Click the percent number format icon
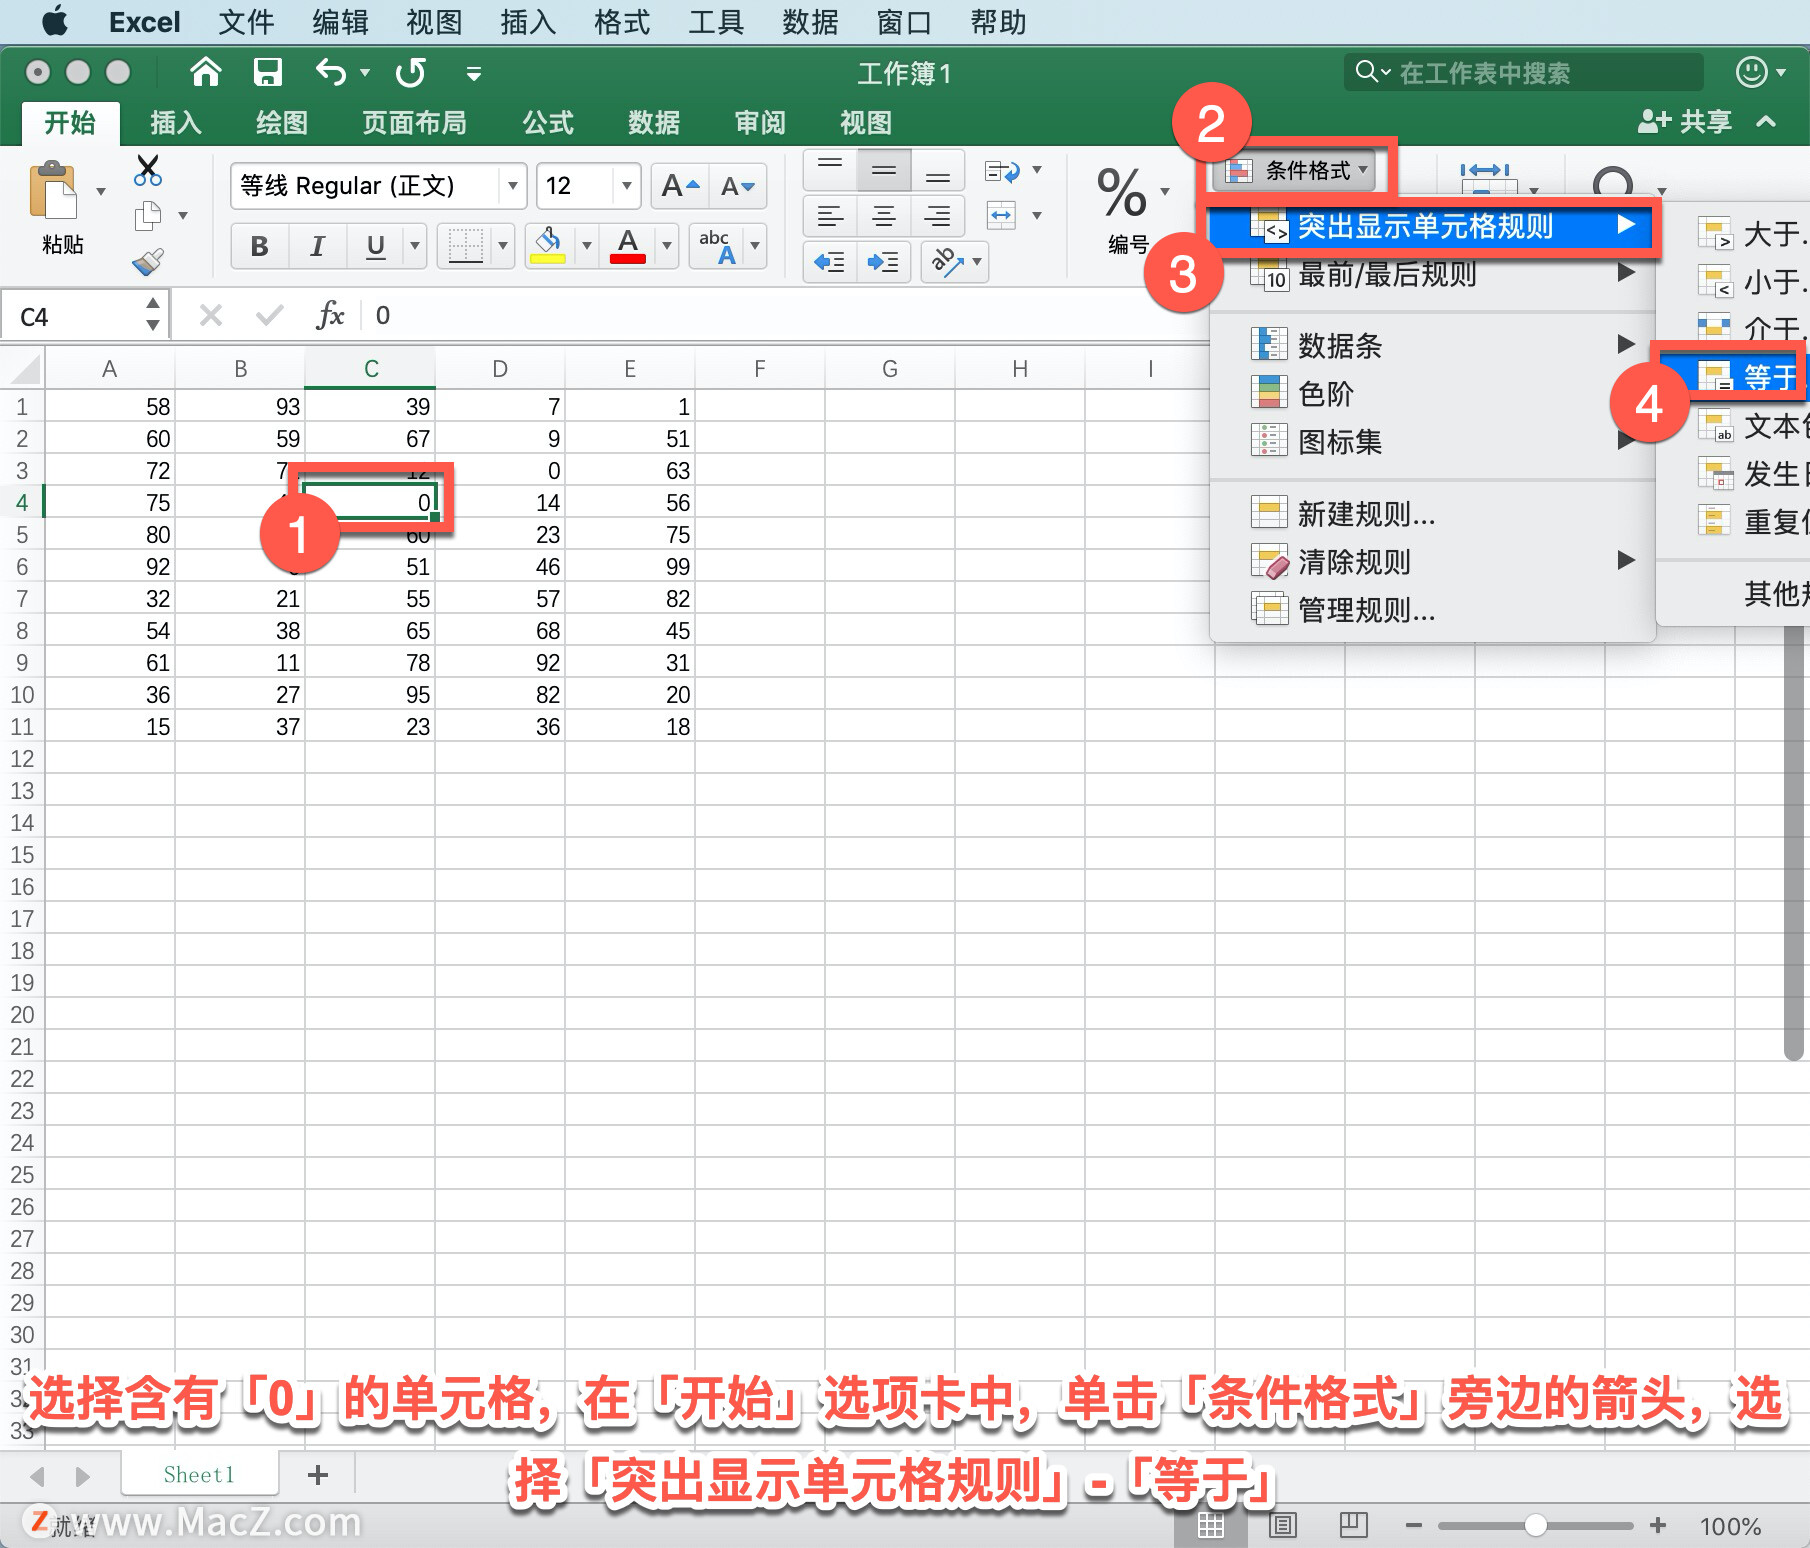This screenshot has height=1548, width=1810. click(x=1121, y=193)
